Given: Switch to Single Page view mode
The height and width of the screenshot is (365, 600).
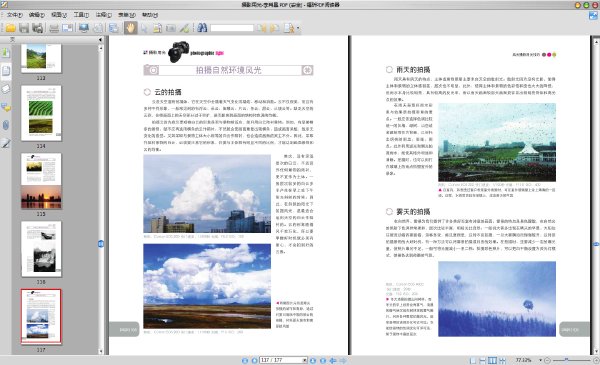Looking at the screenshot, I should click(473, 360).
